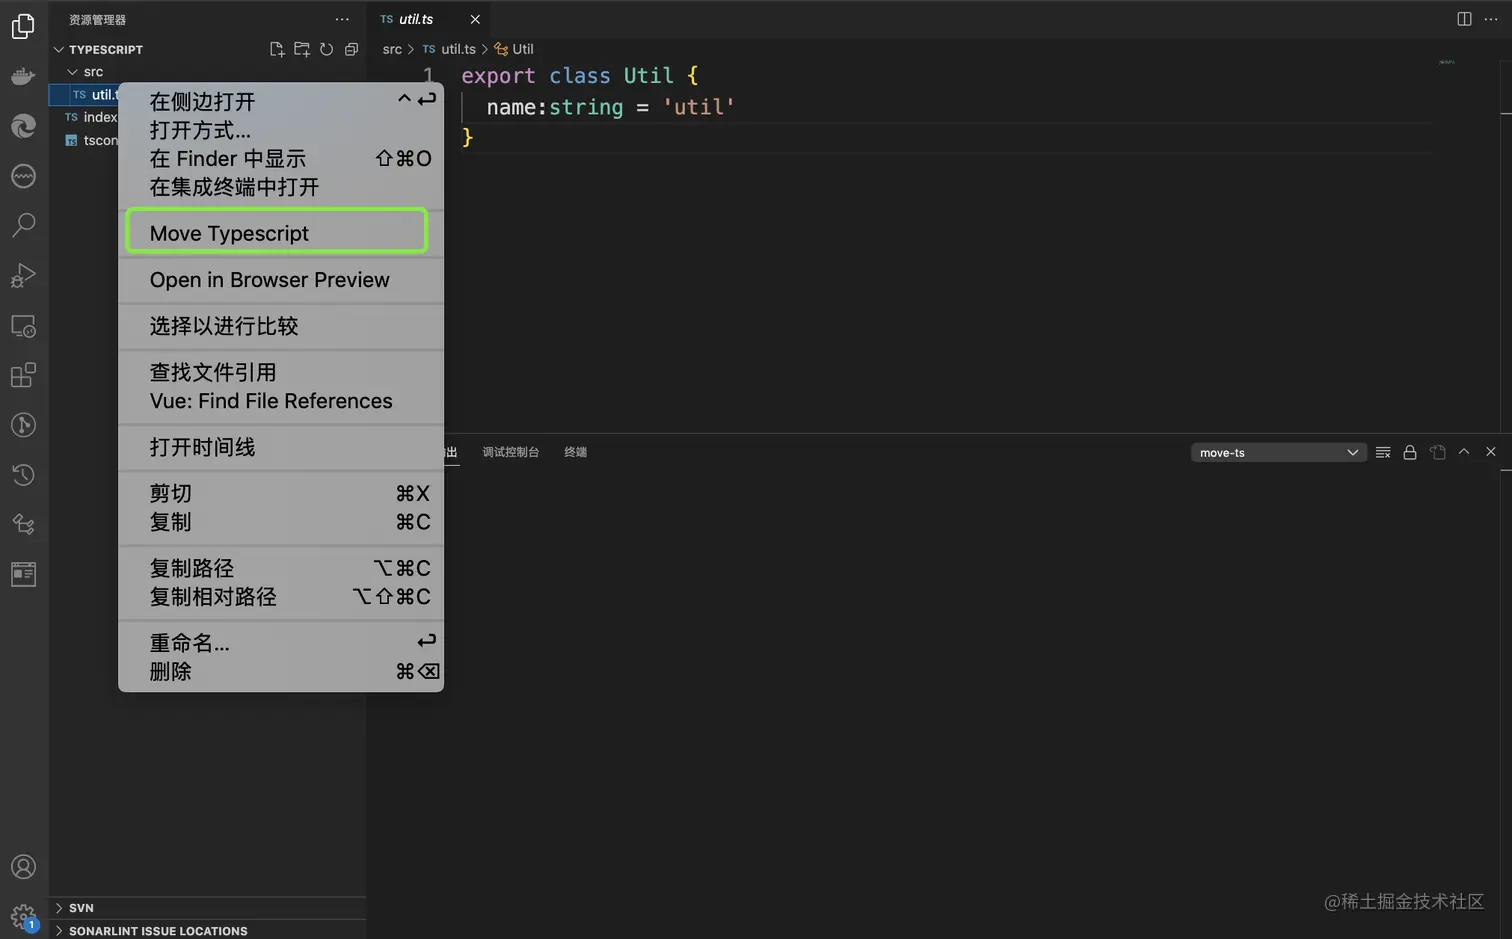1512x939 pixels.
Task: Open output log in editor
Action: coord(1438,452)
